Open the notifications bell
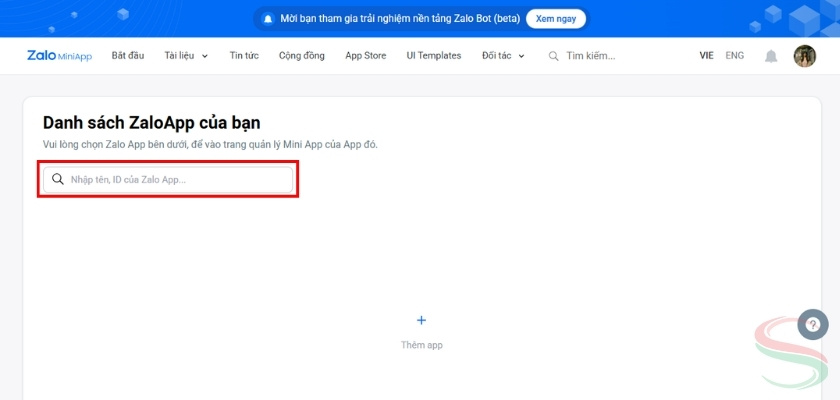 click(771, 56)
